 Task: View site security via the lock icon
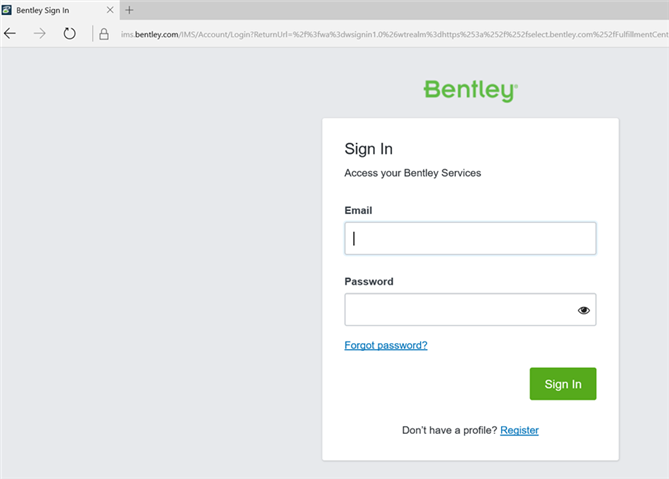pyautogui.click(x=103, y=33)
